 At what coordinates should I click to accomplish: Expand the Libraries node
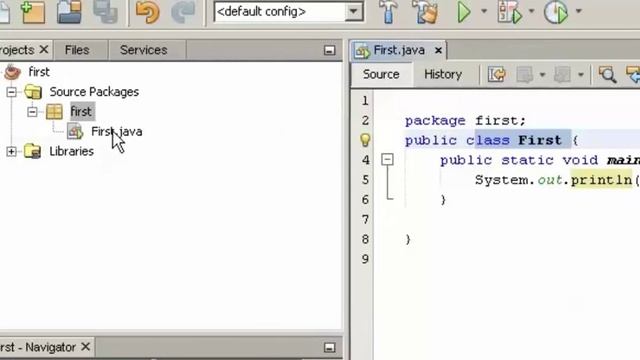11,151
